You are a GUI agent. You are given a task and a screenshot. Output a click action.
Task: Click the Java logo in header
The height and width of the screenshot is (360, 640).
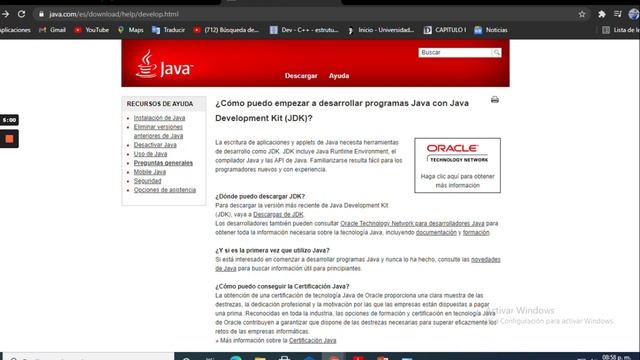164,64
